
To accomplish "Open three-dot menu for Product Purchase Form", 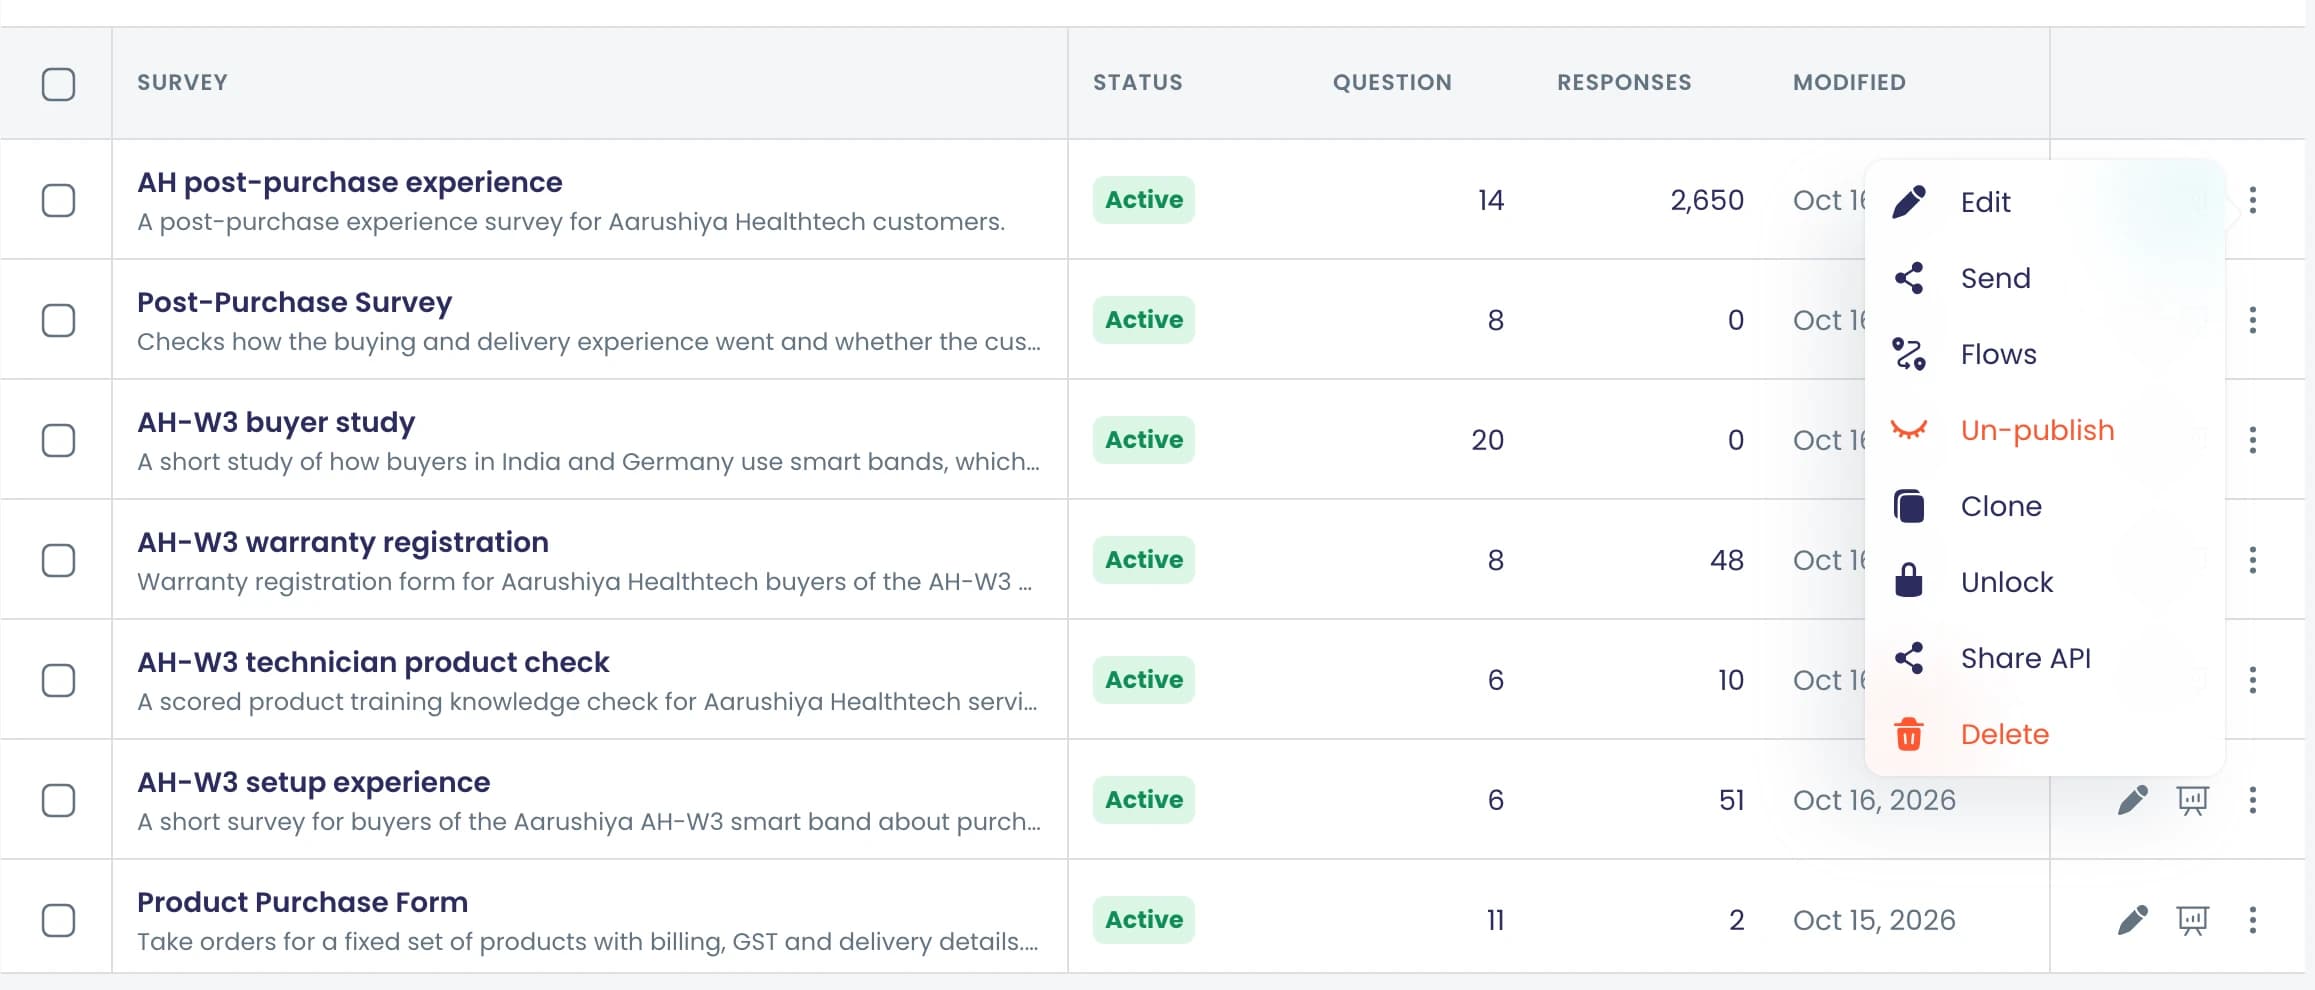I will (2252, 920).
